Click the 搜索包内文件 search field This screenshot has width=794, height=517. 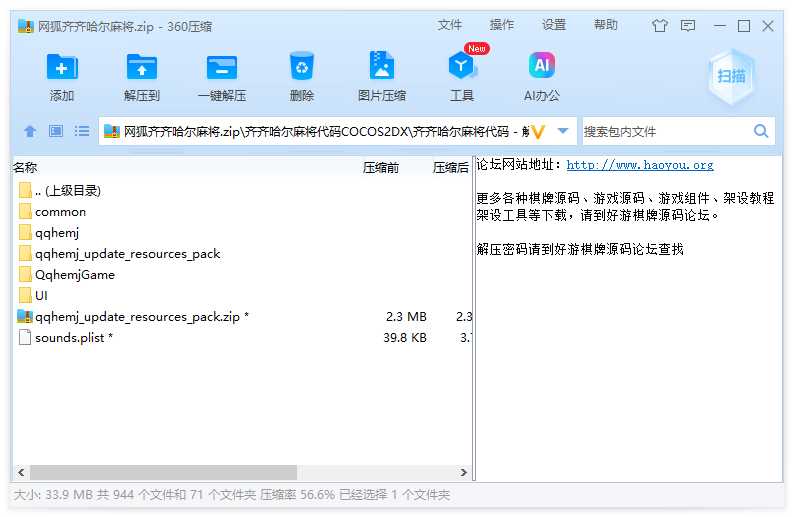(666, 132)
